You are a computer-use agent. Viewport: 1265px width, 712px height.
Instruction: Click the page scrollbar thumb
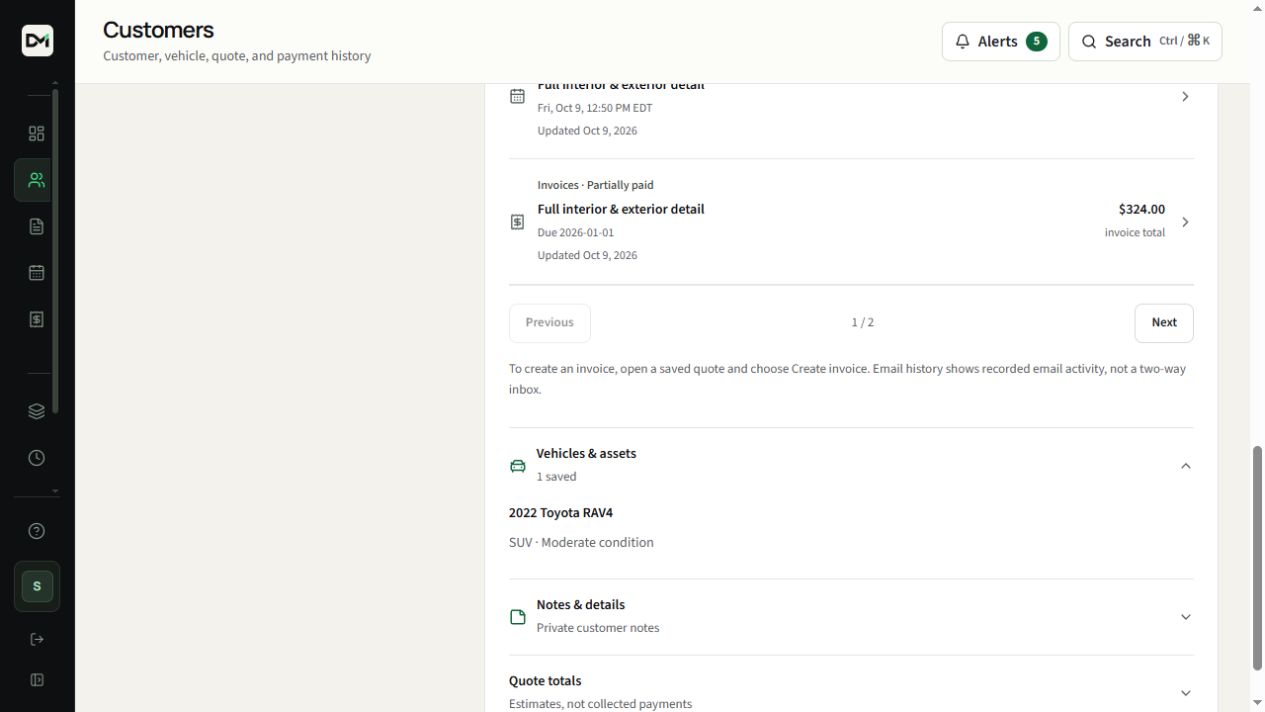(x=1257, y=558)
